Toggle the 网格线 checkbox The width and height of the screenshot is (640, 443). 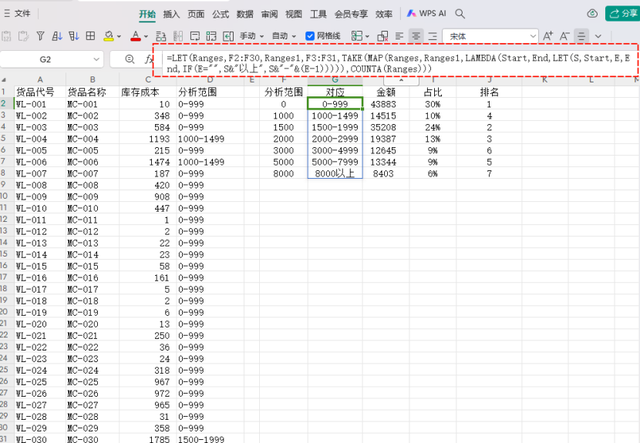(x=310, y=36)
